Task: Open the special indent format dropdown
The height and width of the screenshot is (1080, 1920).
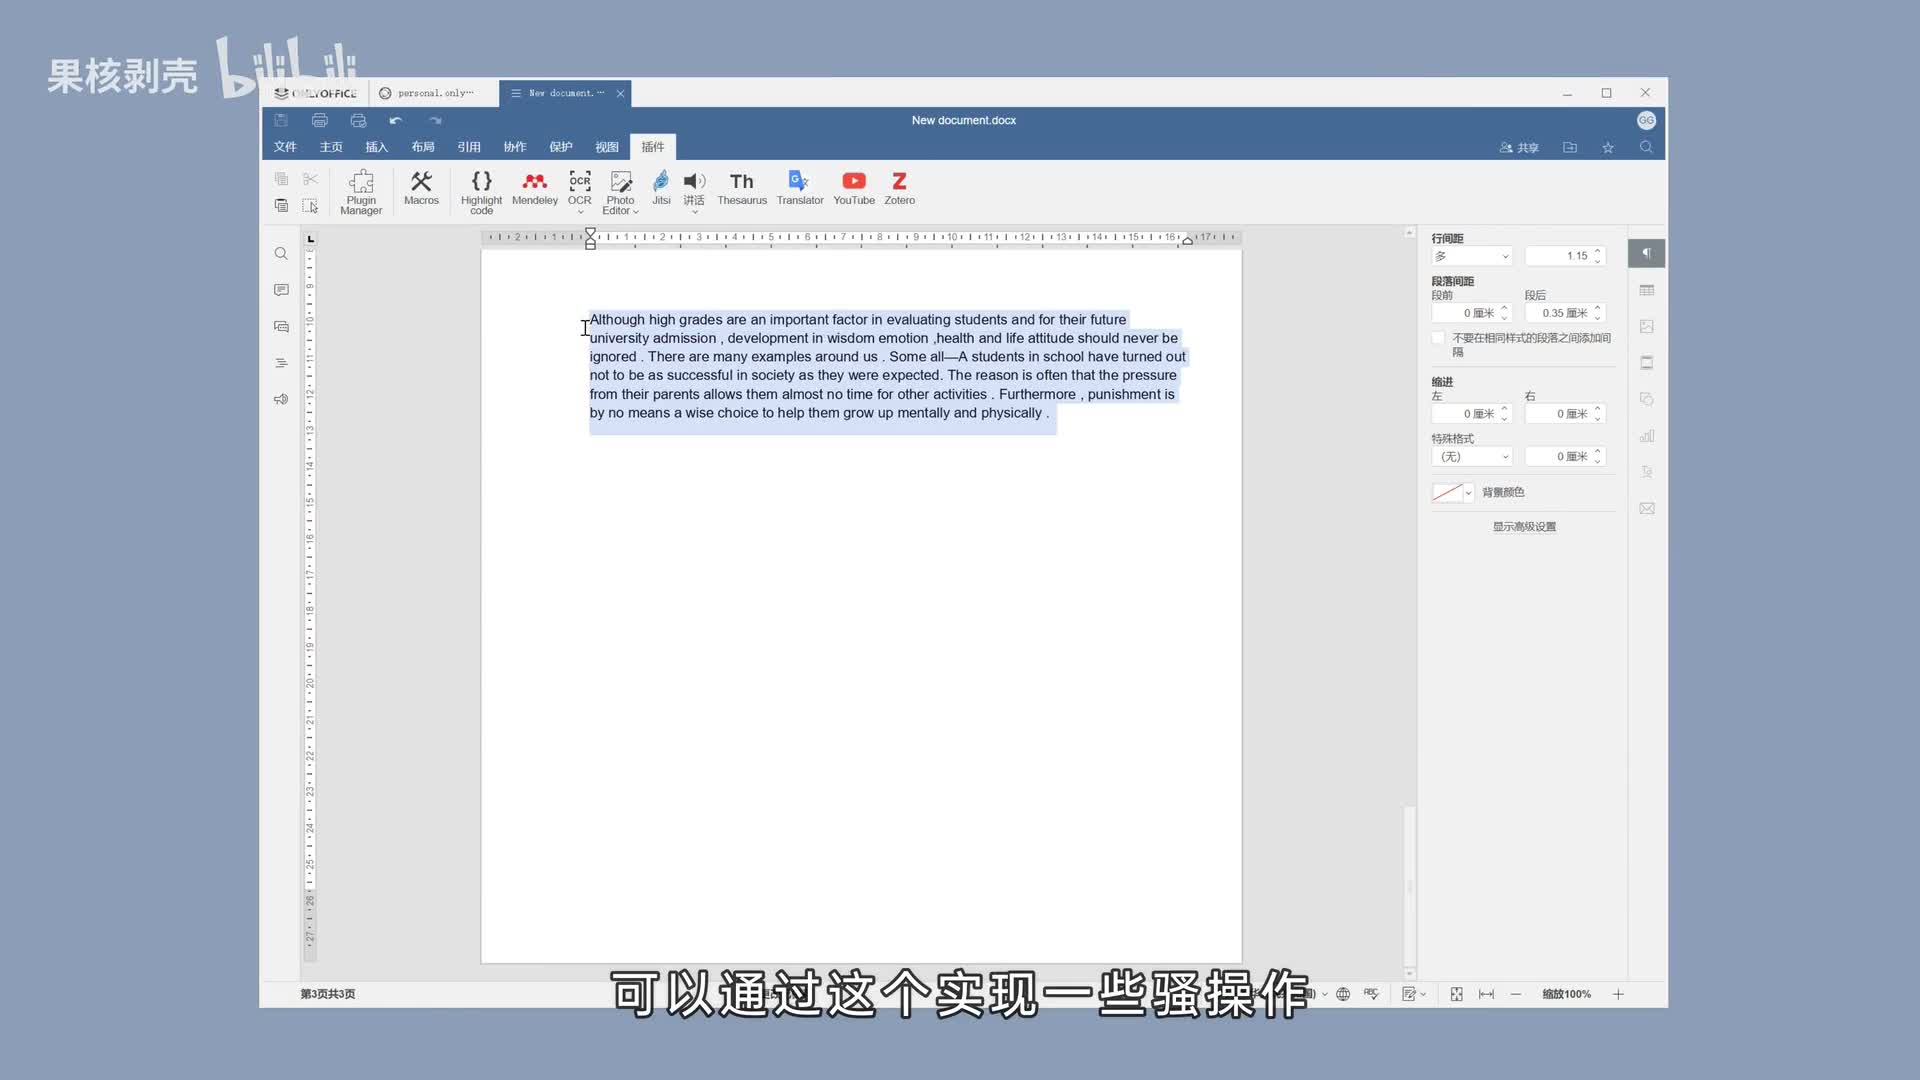Action: pos(1472,457)
